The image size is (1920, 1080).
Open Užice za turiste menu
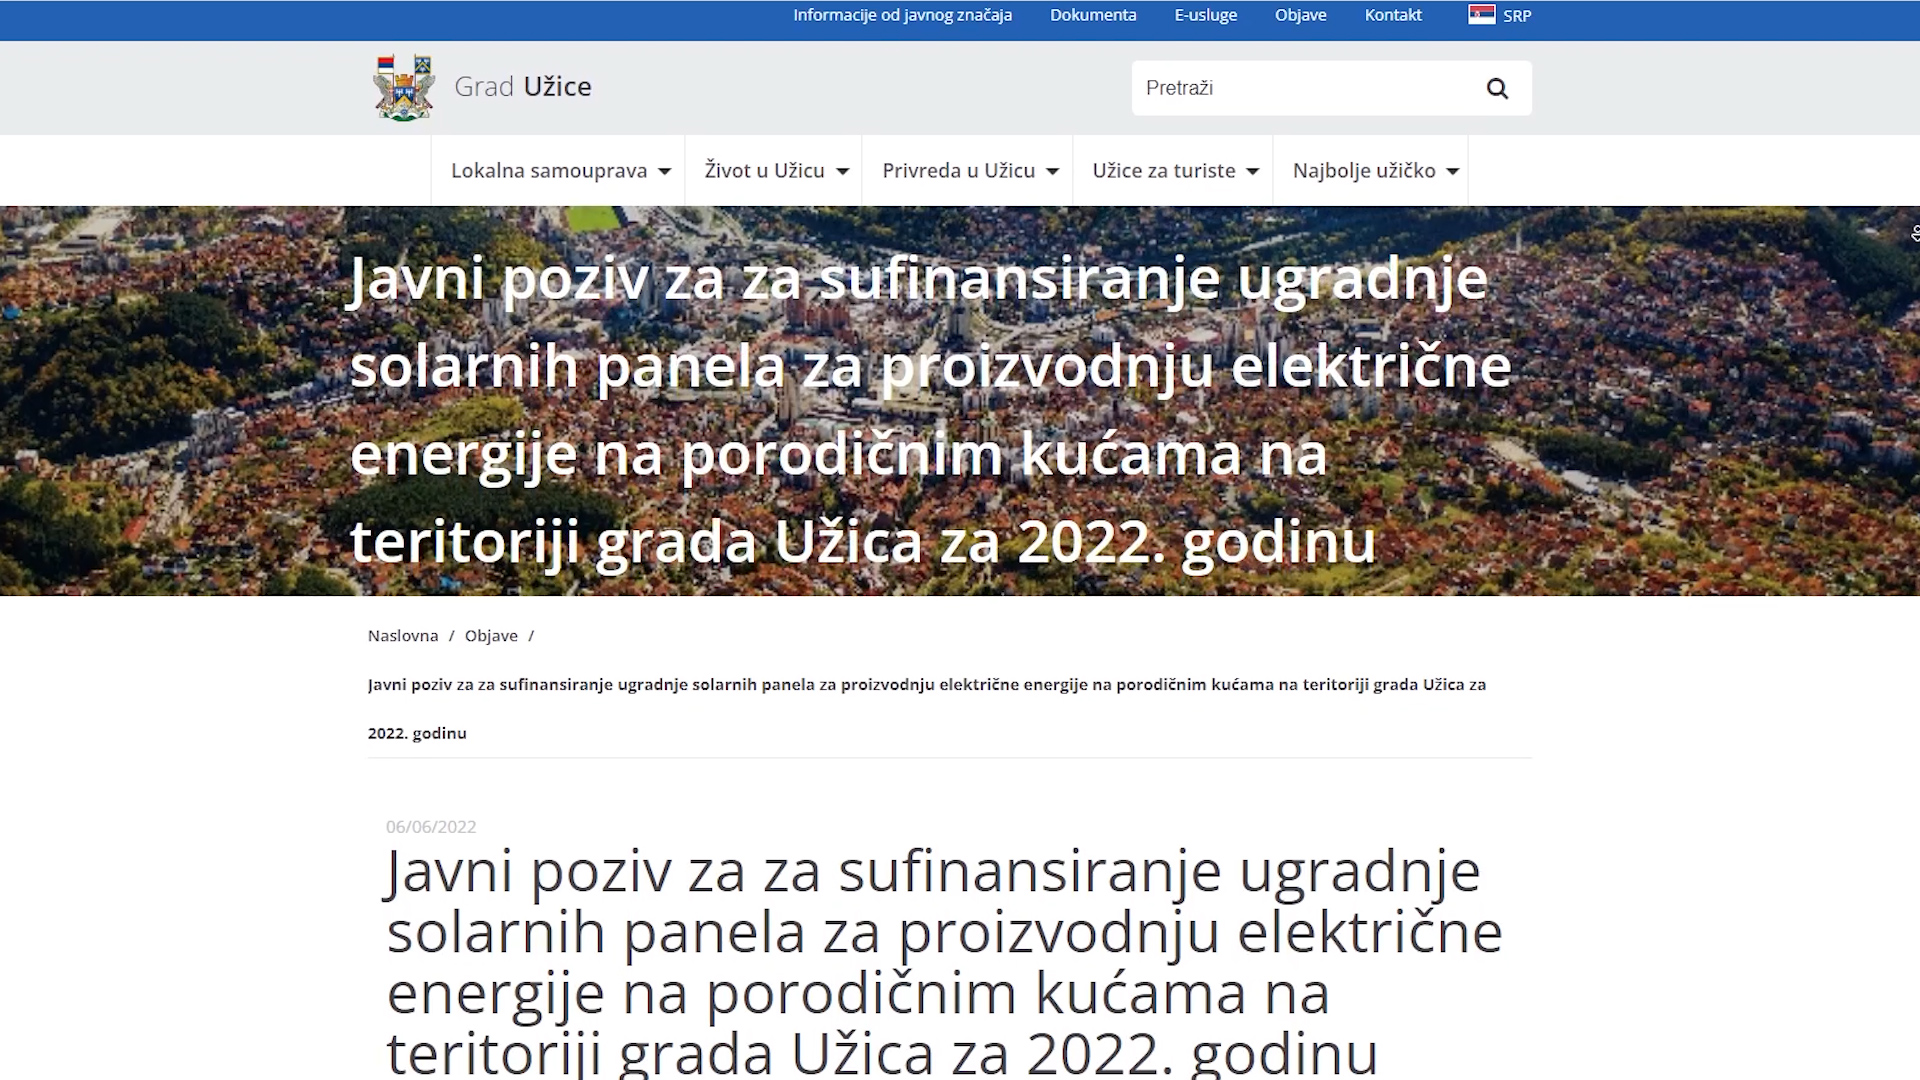(1164, 171)
